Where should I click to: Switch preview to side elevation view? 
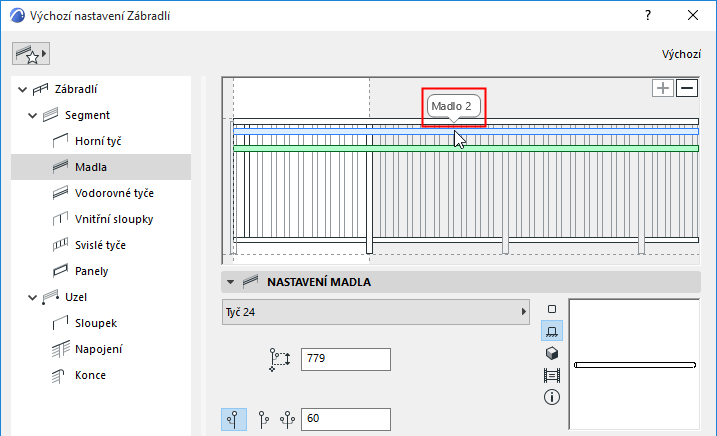coord(552,331)
